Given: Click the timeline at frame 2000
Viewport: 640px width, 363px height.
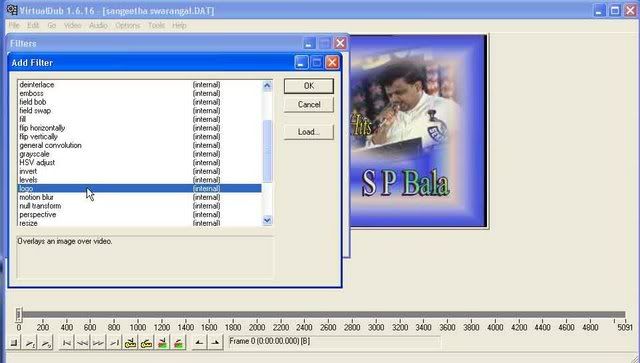Looking at the screenshot, I should (x=257, y=315).
